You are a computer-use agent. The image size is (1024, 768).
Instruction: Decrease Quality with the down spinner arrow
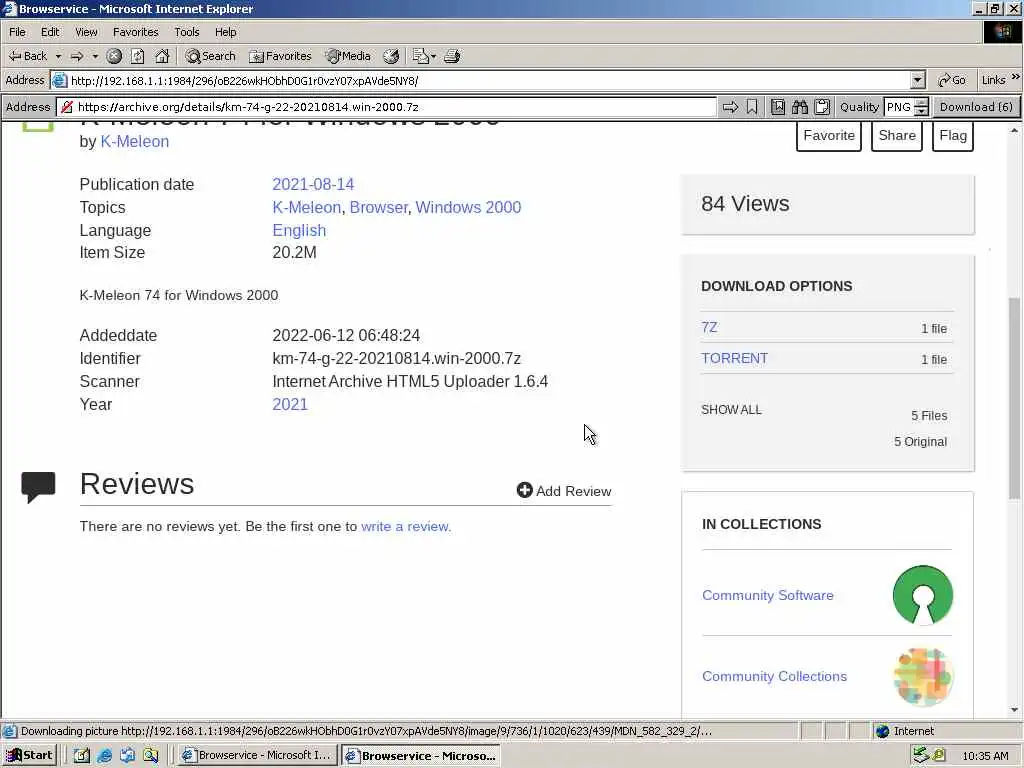tap(921, 112)
